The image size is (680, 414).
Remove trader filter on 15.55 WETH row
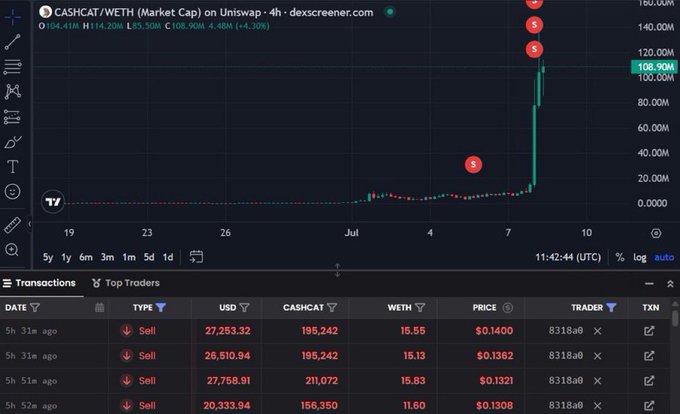point(598,331)
